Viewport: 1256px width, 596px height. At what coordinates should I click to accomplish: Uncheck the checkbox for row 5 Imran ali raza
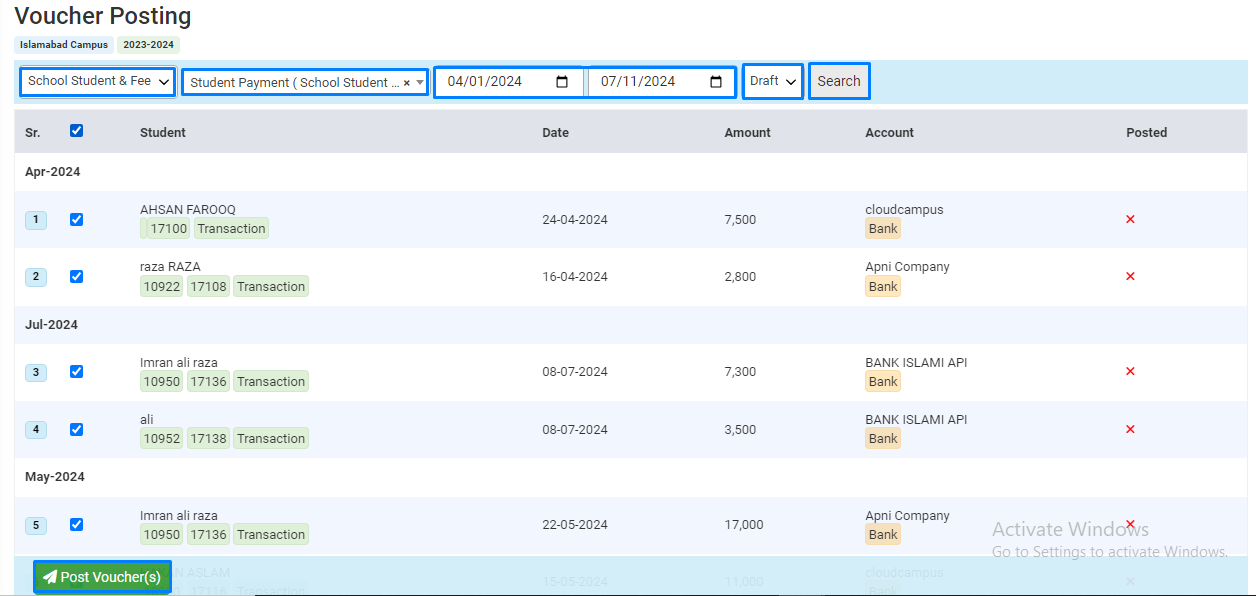click(77, 525)
